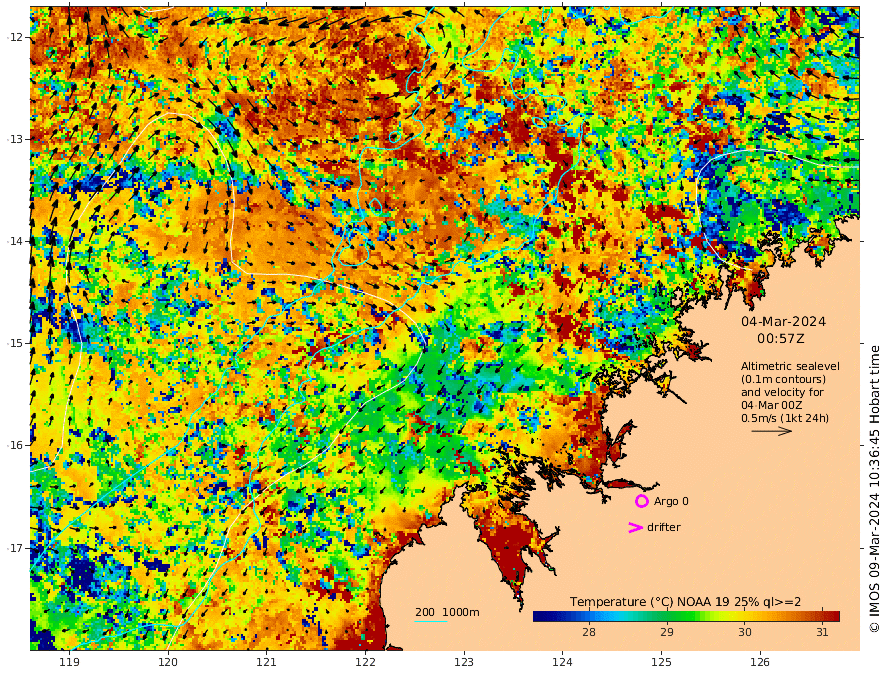The width and height of the screenshot is (880, 680).
Task: Click the longitude axis label 121
Action: (x=267, y=663)
